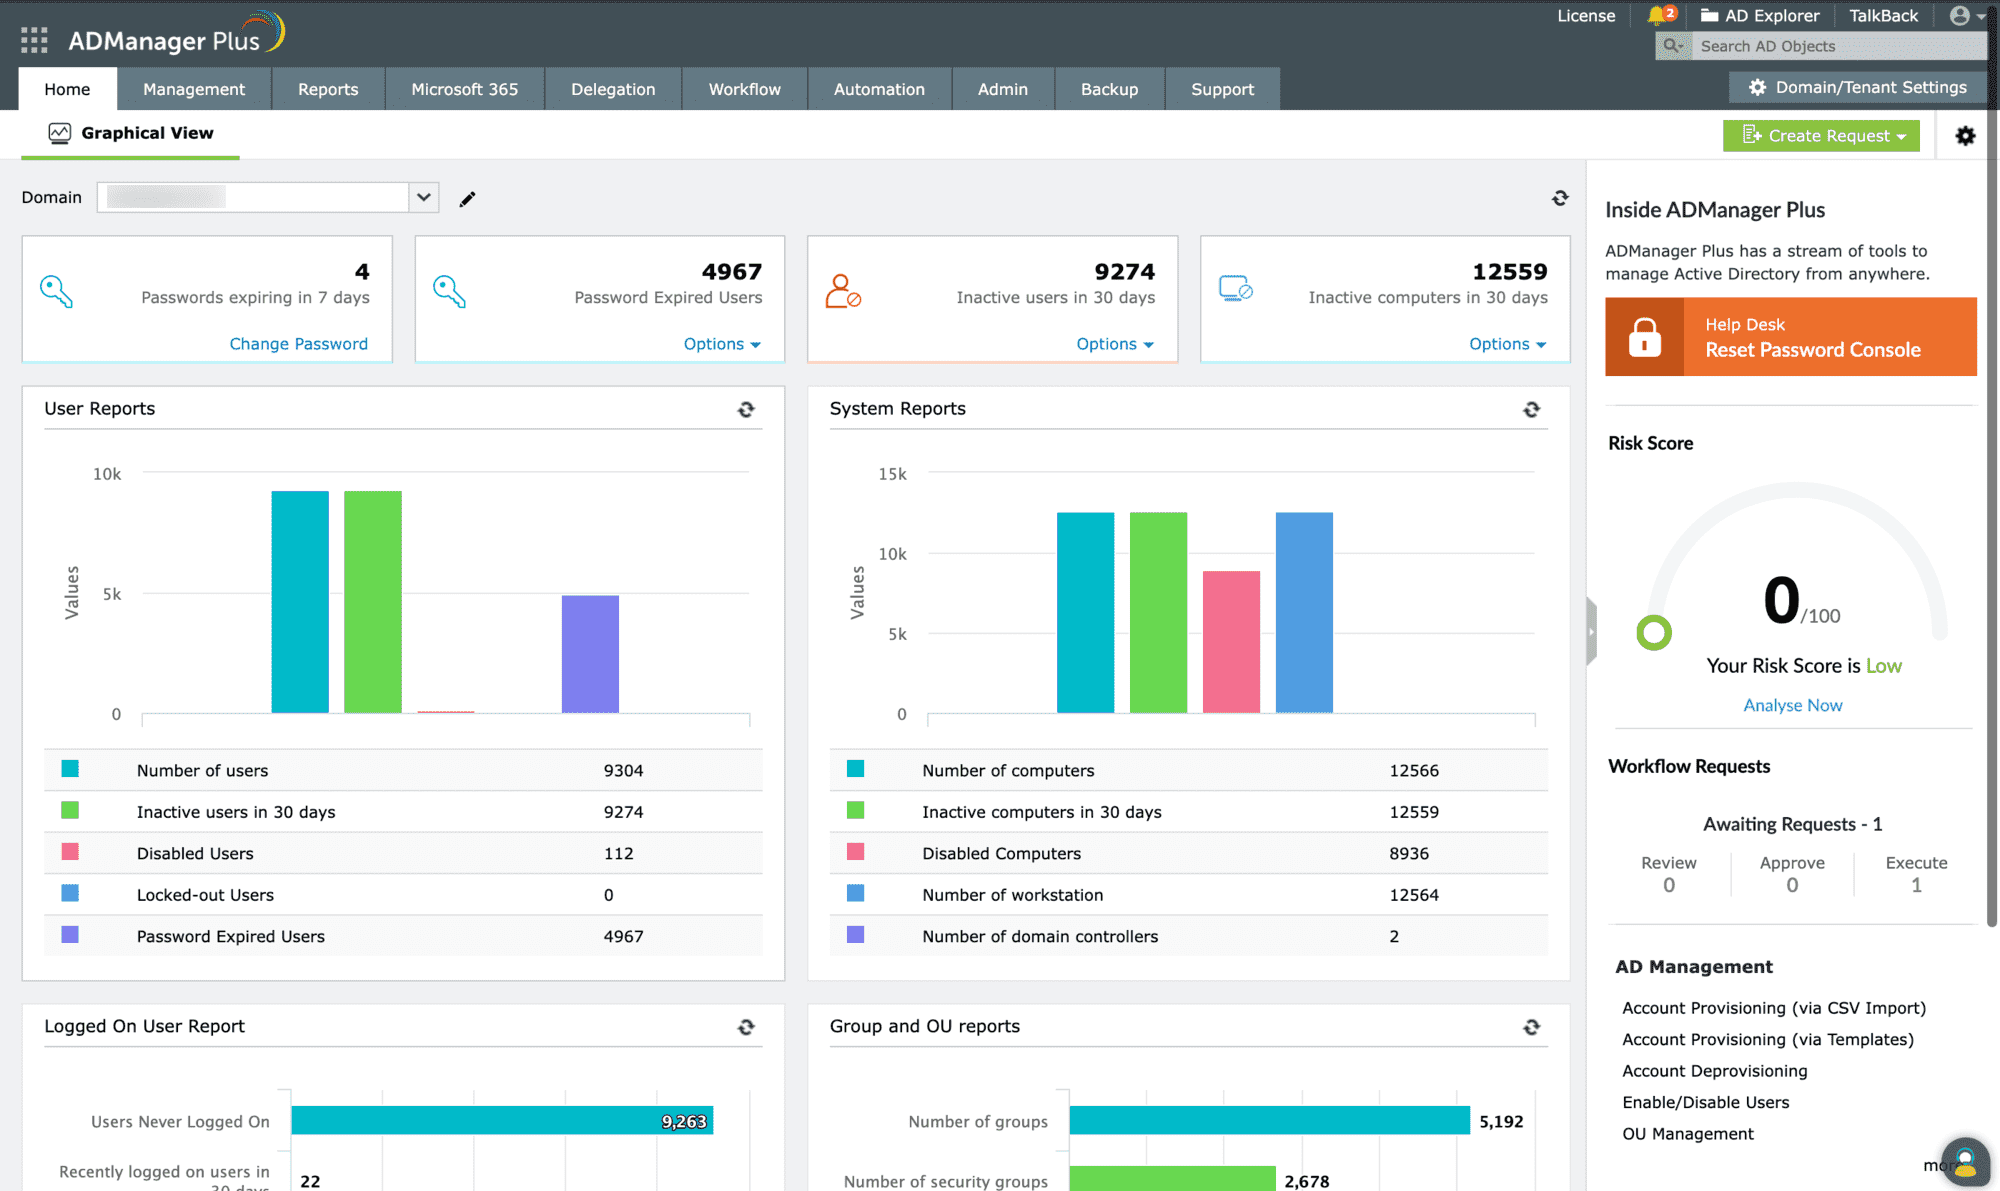Open the Admin tab

click(1003, 89)
